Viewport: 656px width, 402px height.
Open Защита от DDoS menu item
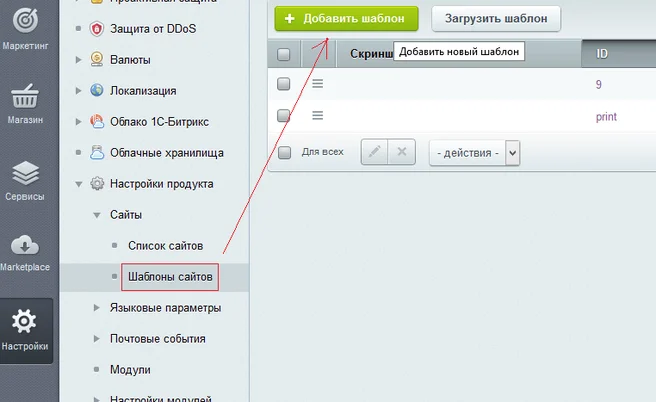[x=153, y=29]
